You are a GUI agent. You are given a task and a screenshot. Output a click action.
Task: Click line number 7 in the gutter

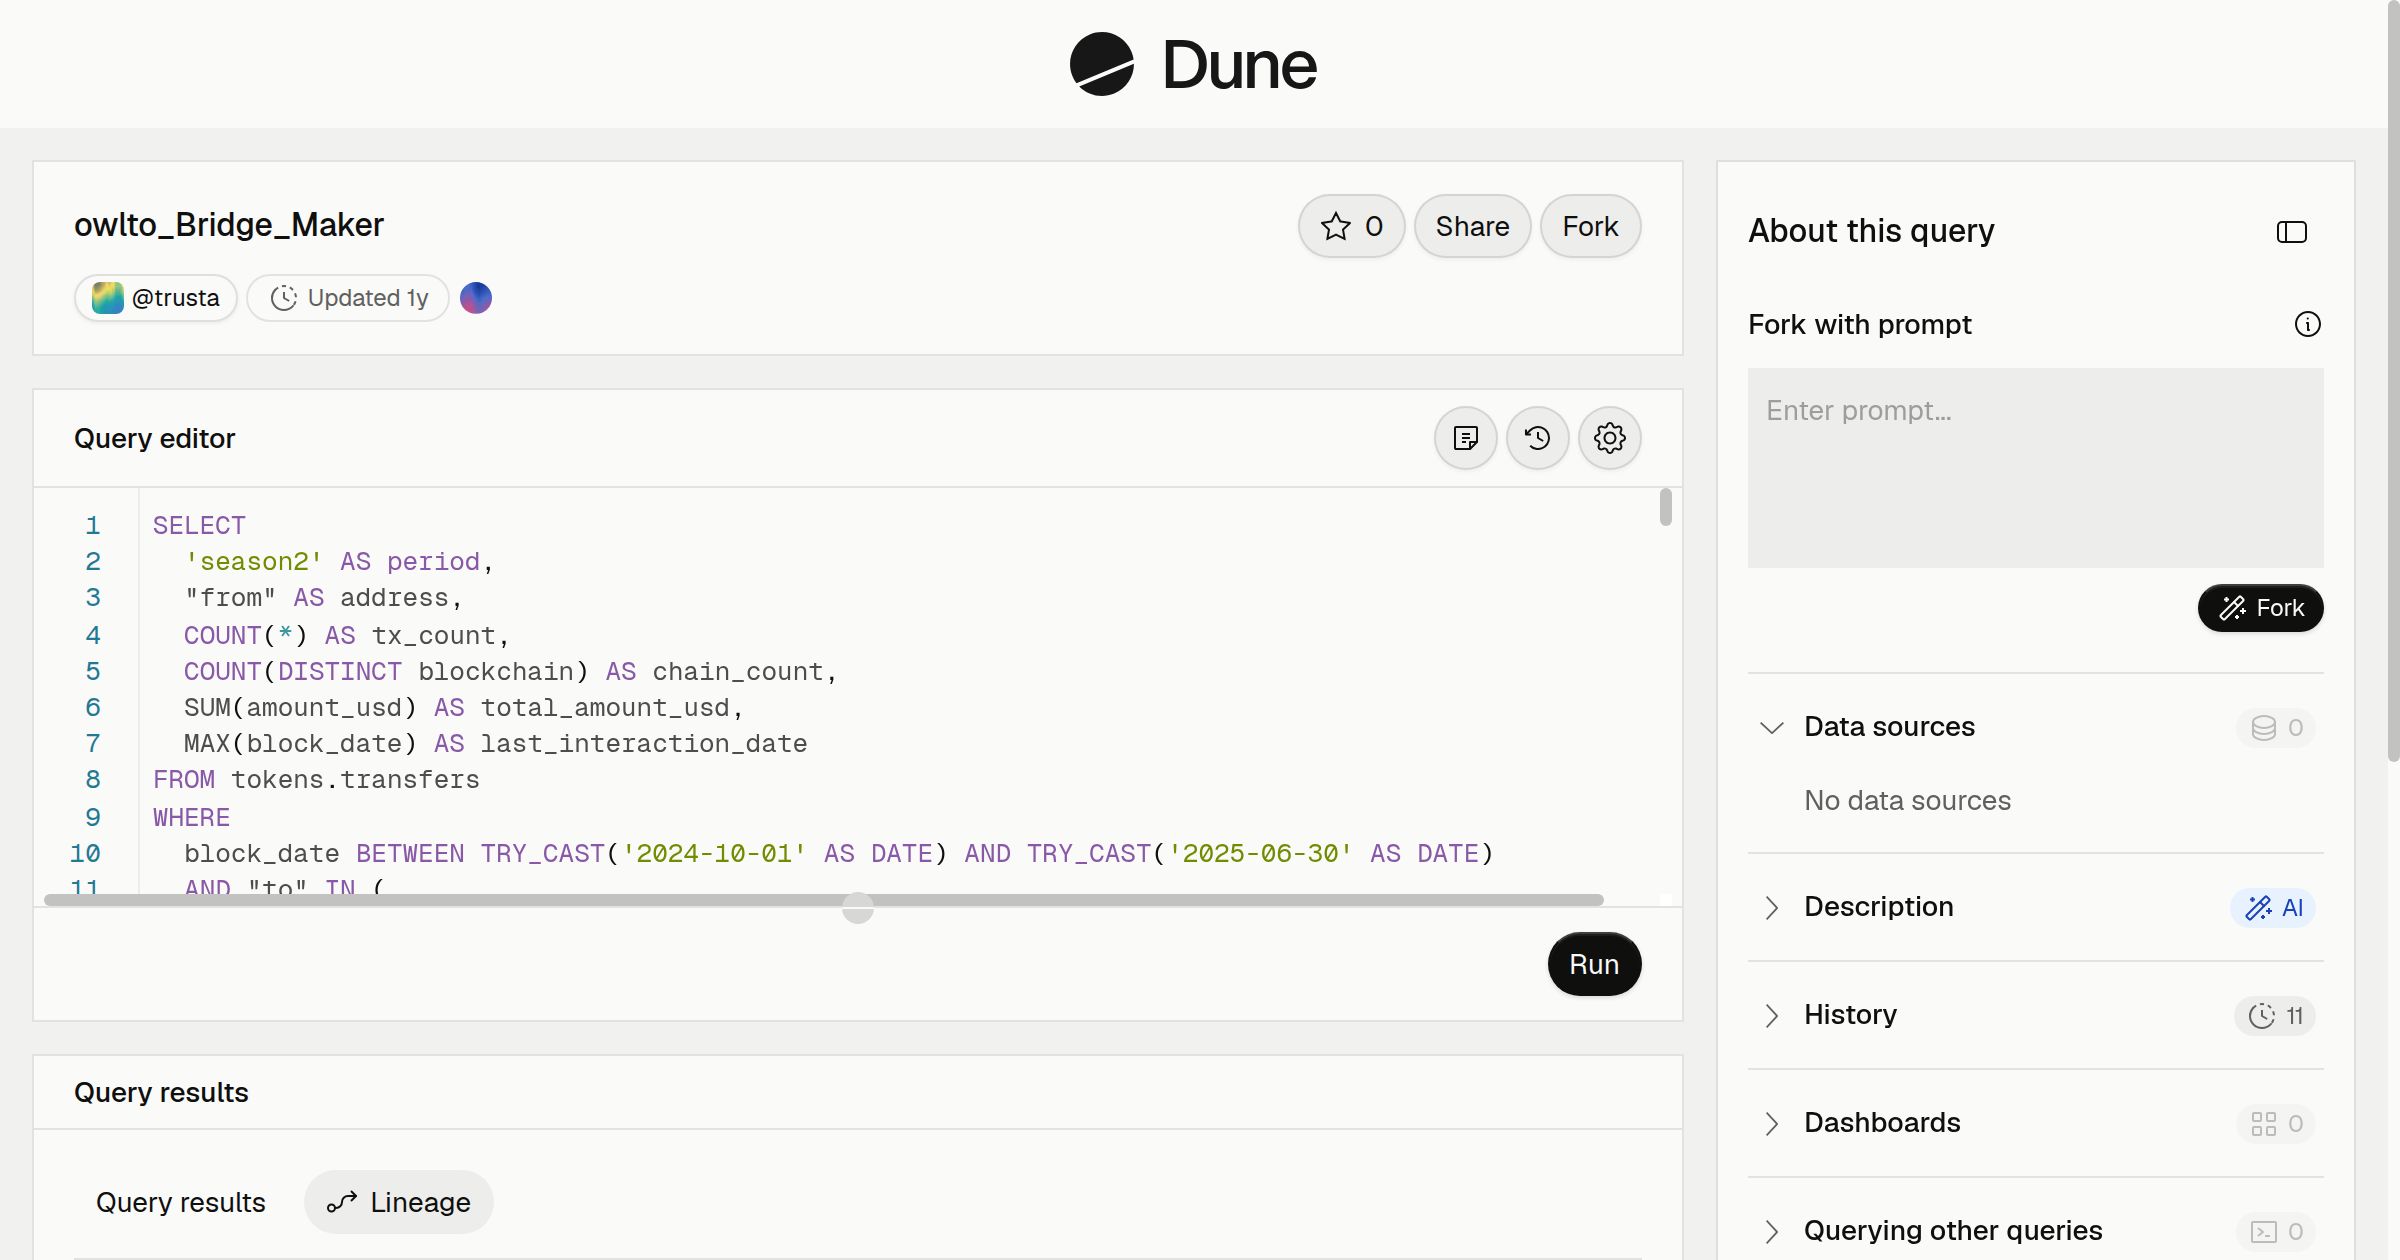click(93, 744)
